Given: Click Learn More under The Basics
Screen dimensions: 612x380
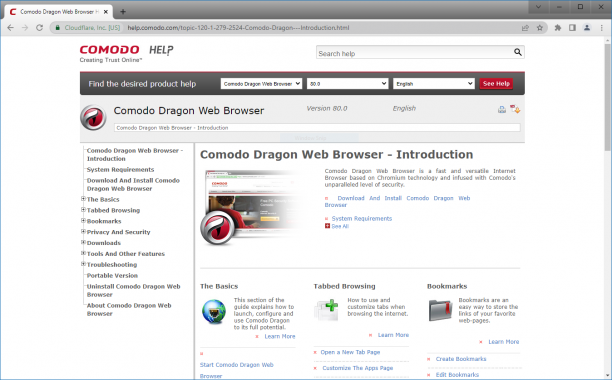Looking at the screenshot, I should [x=280, y=336].
